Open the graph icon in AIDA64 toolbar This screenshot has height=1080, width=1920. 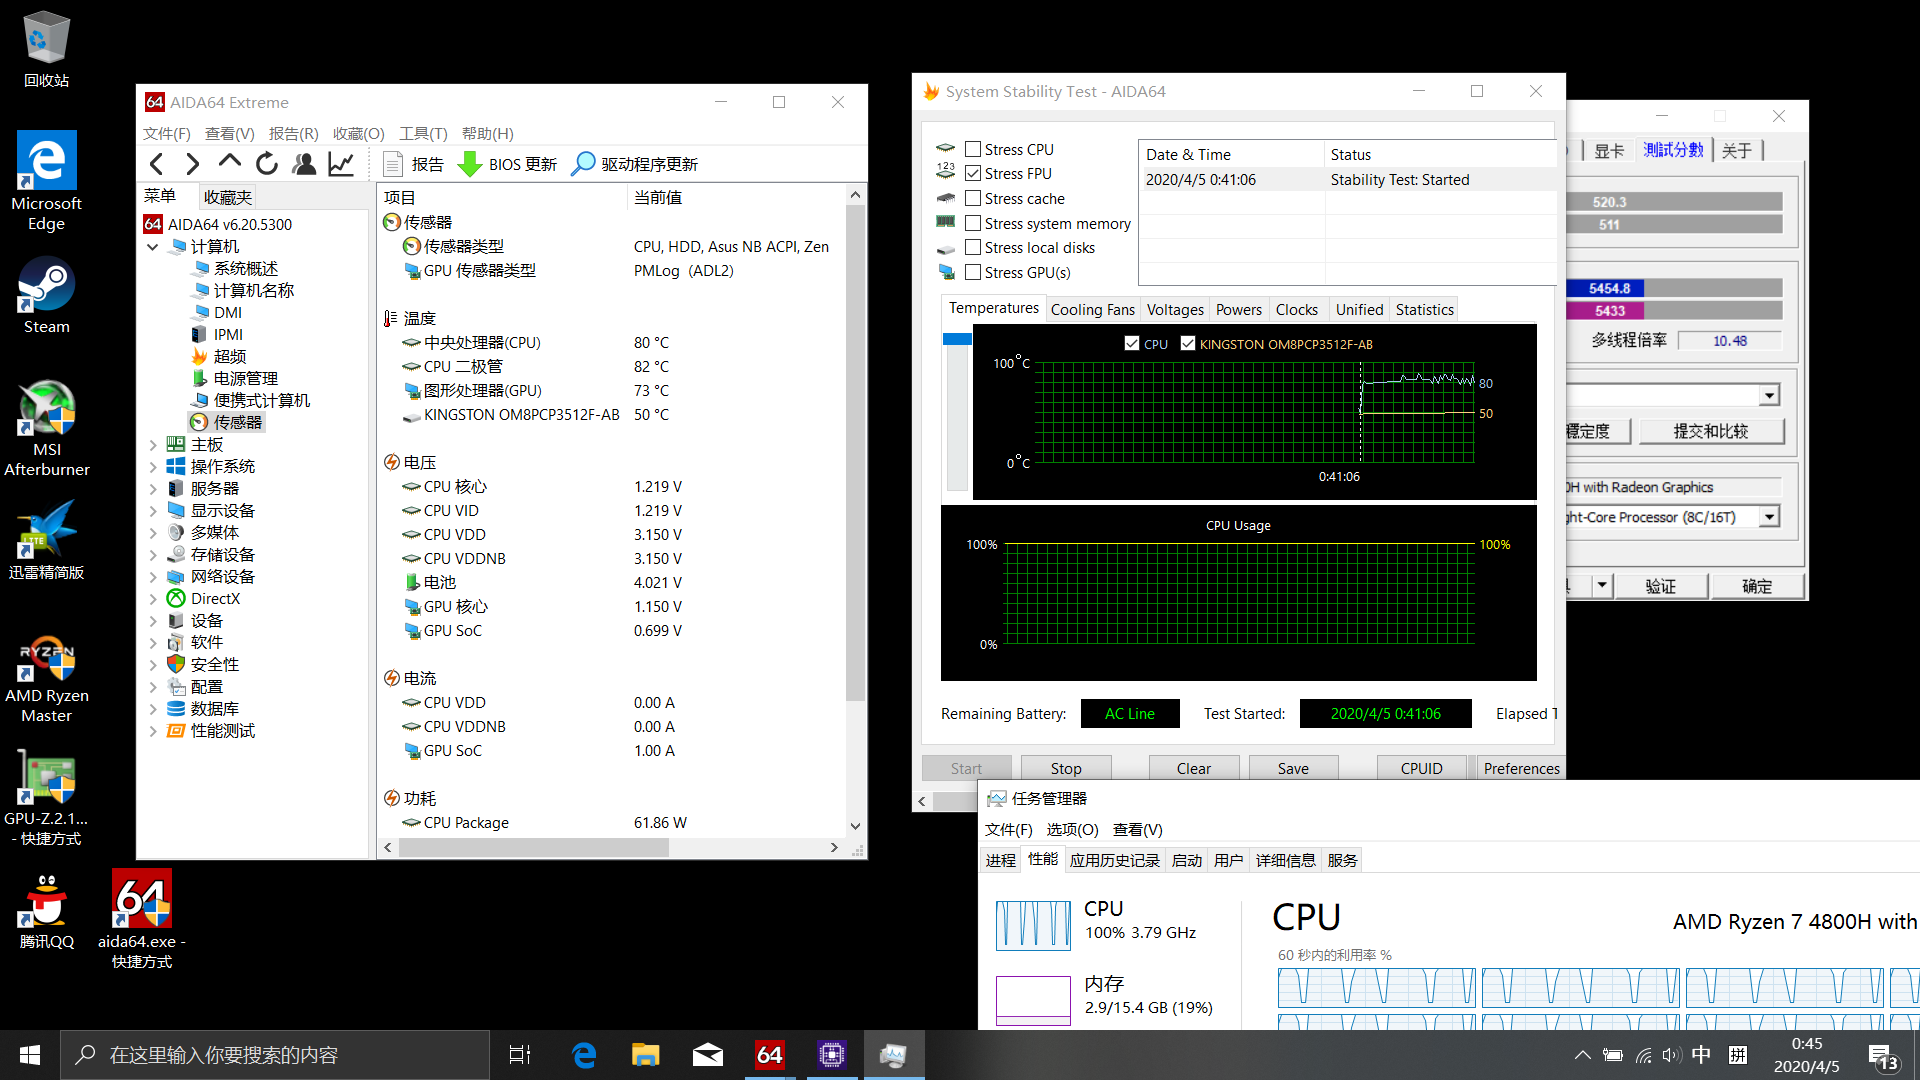341,164
